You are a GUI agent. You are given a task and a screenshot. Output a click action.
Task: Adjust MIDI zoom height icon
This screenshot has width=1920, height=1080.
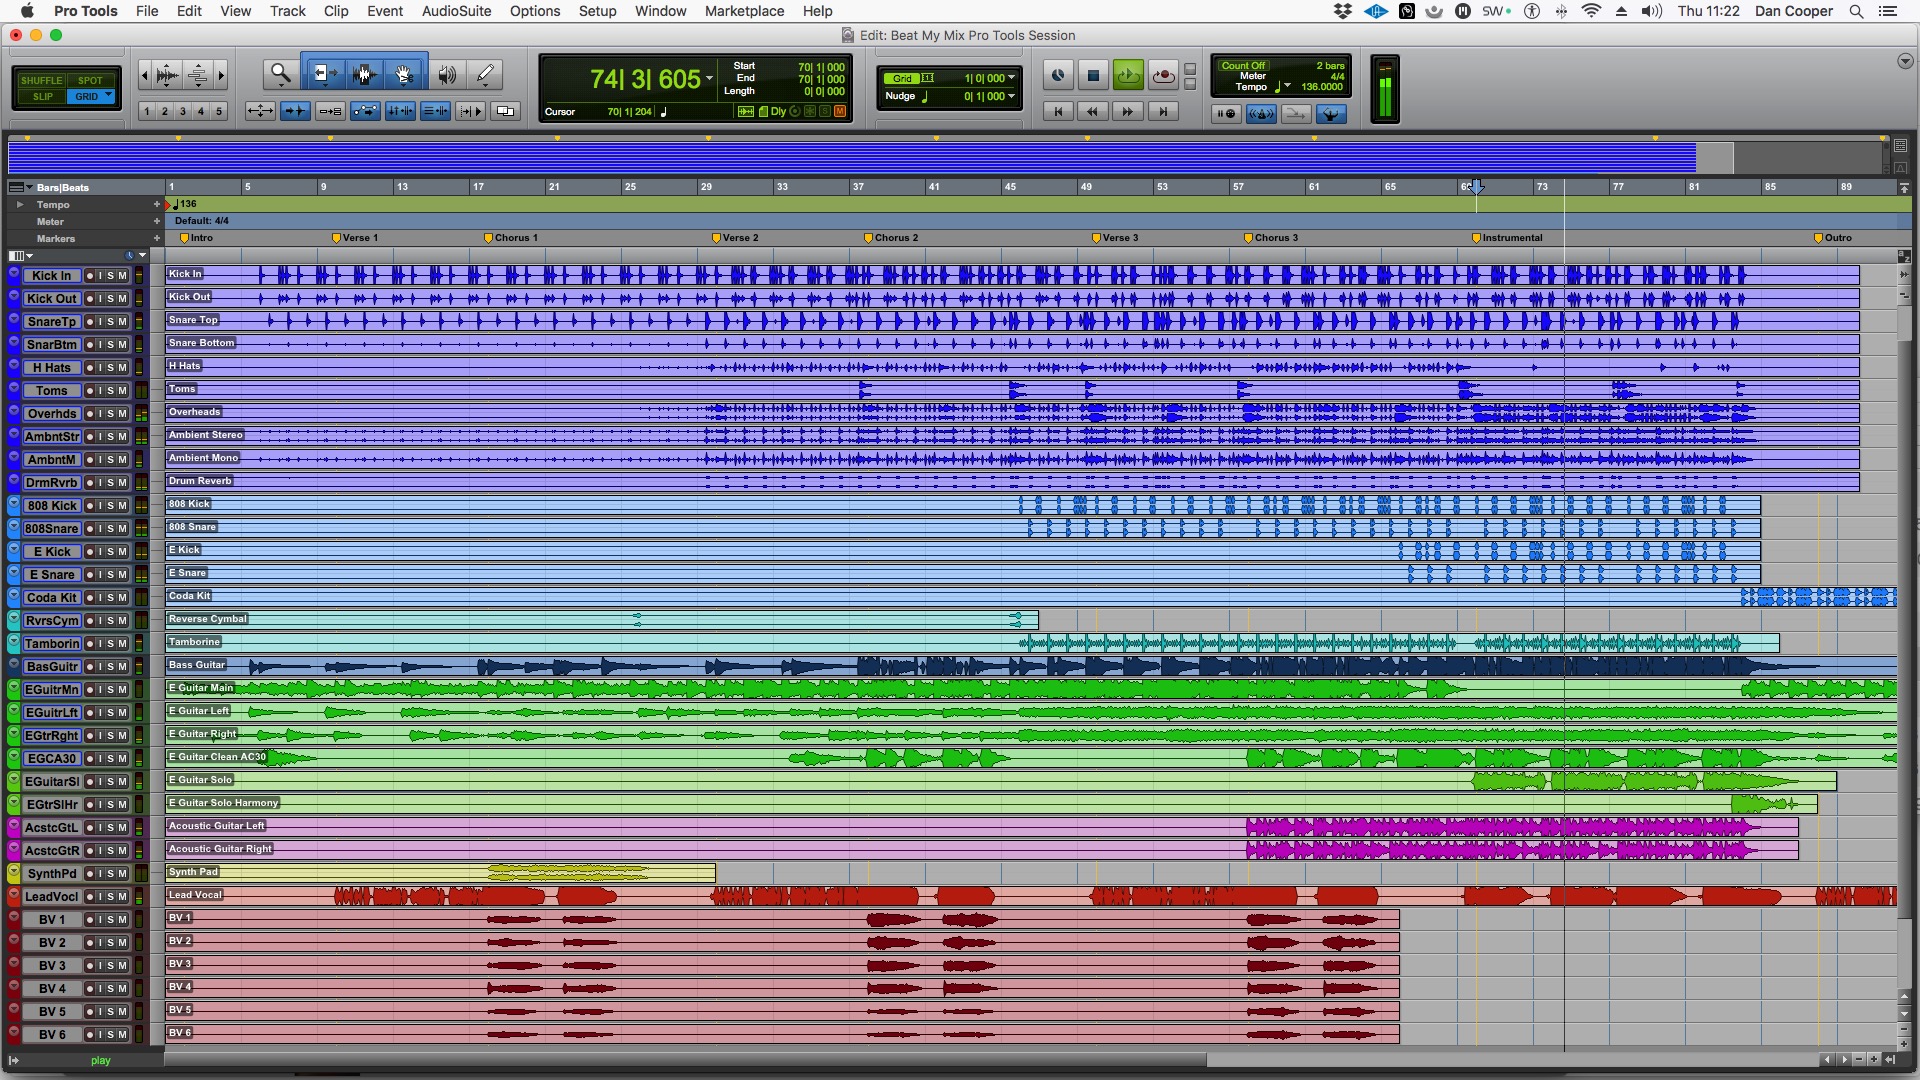coord(198,74)
